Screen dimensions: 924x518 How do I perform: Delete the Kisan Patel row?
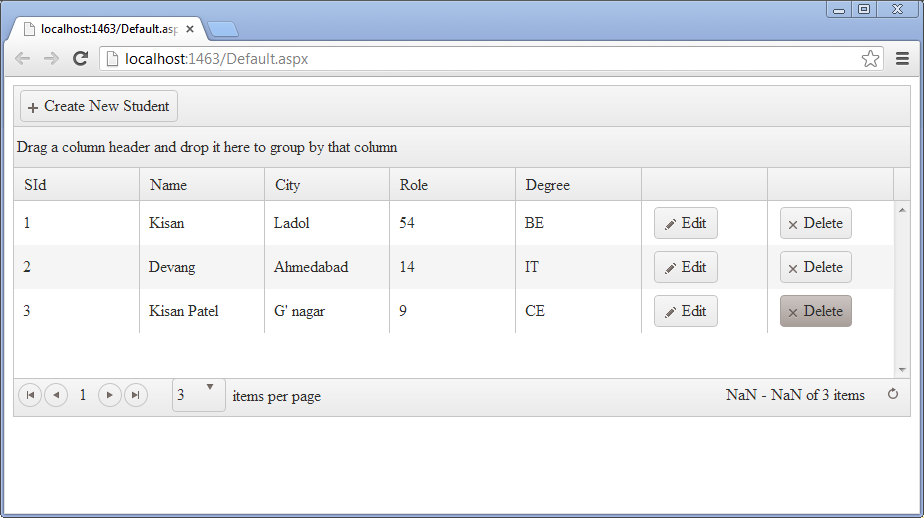point(815,311)
